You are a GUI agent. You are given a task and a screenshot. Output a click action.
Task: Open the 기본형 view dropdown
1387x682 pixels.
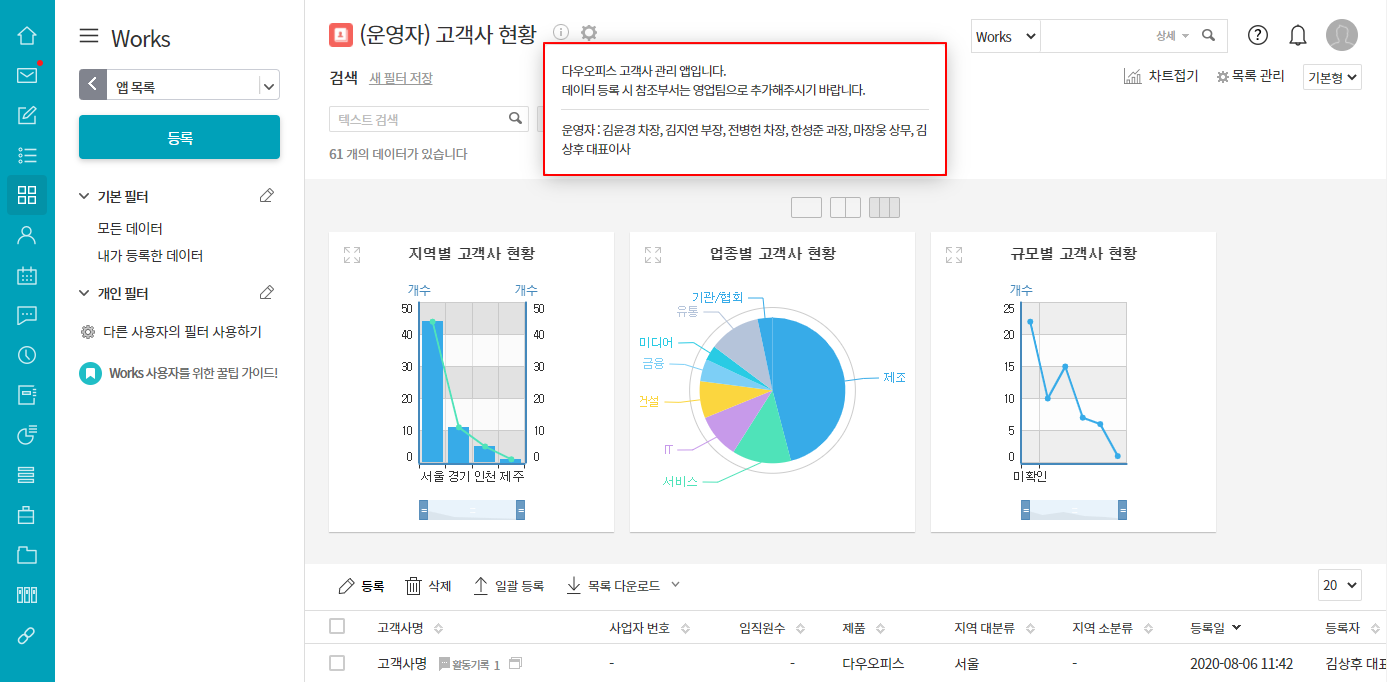tap(1332, 77)
